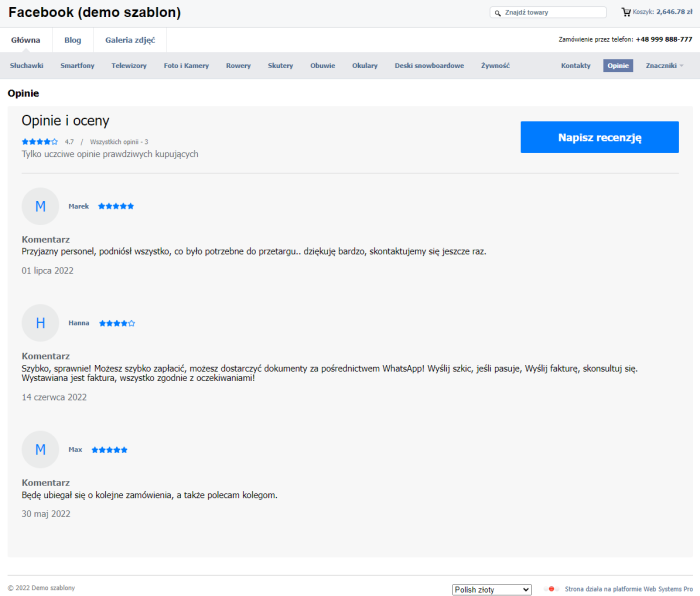The image size is (700, 596).
Task: Open the Polish złoty currency dropdown
Action: coord(491,590)
